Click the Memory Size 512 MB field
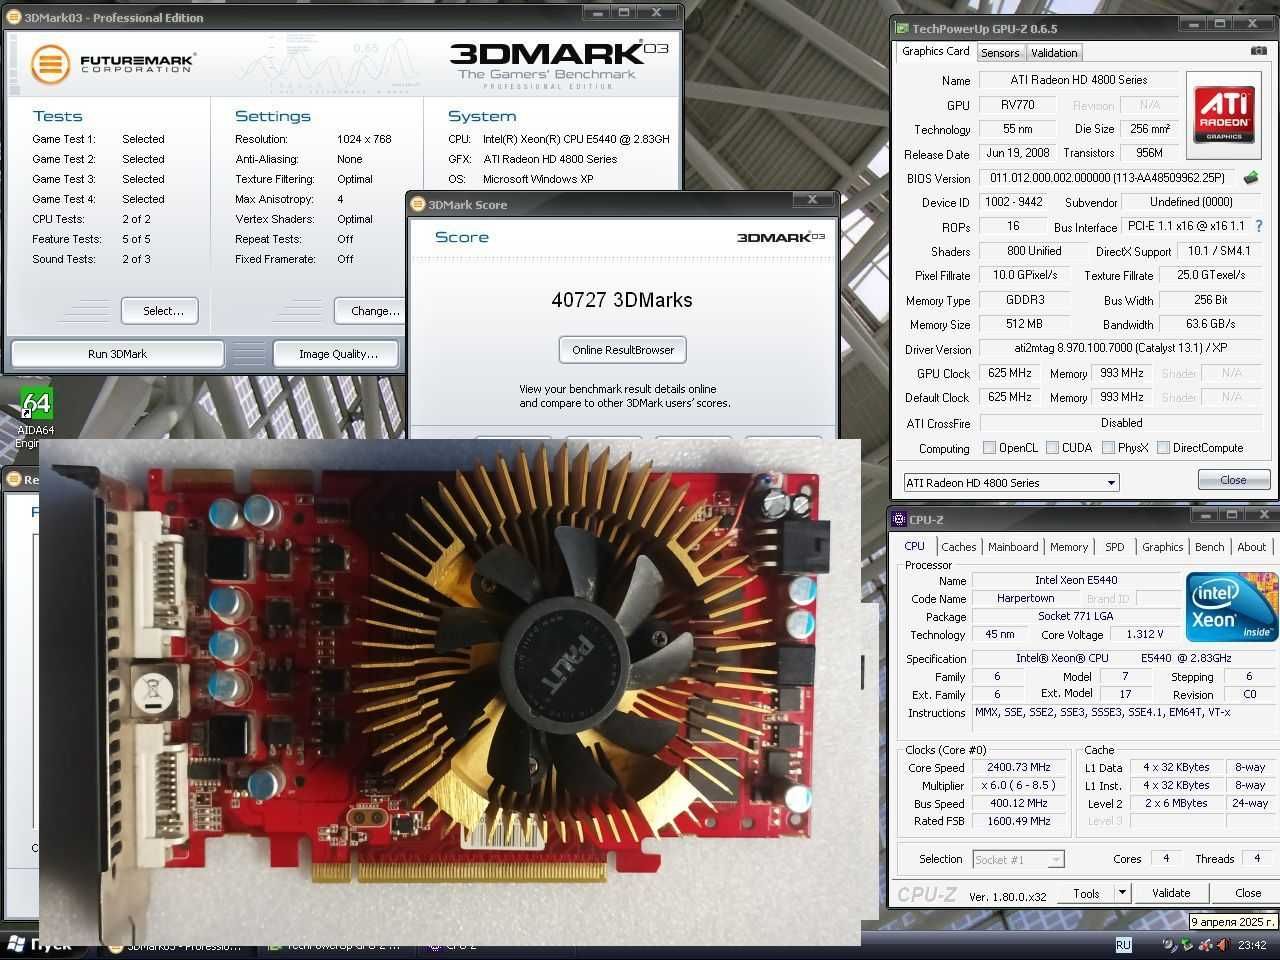Viewport: 1280px width, 960px height. (1024, 324)
